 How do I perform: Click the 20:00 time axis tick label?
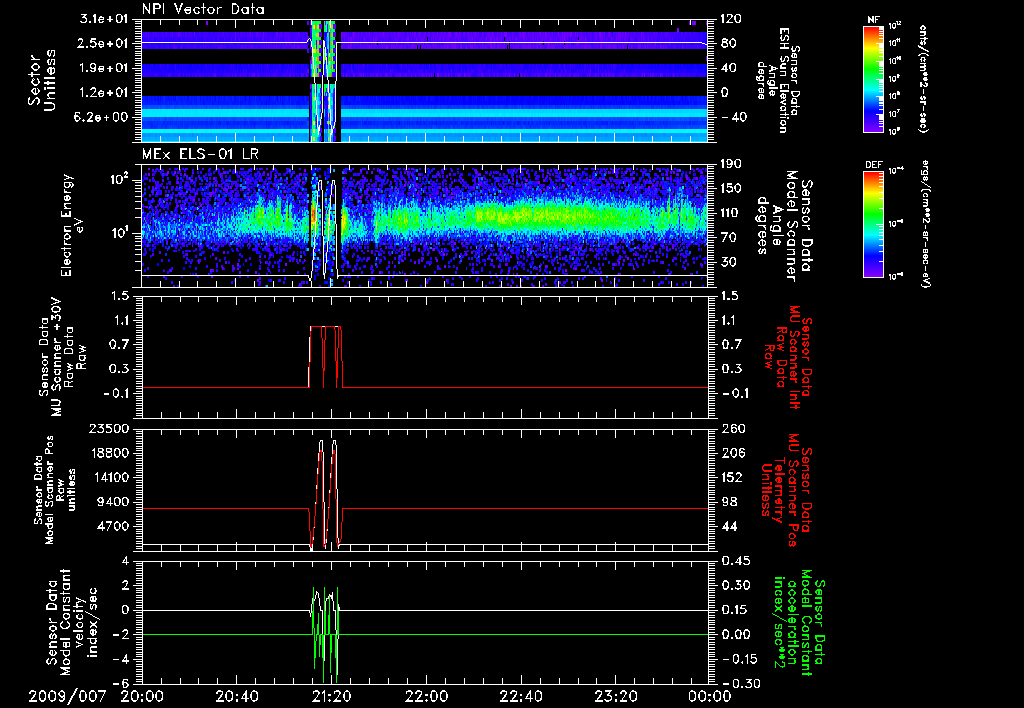tap(142, 696)
